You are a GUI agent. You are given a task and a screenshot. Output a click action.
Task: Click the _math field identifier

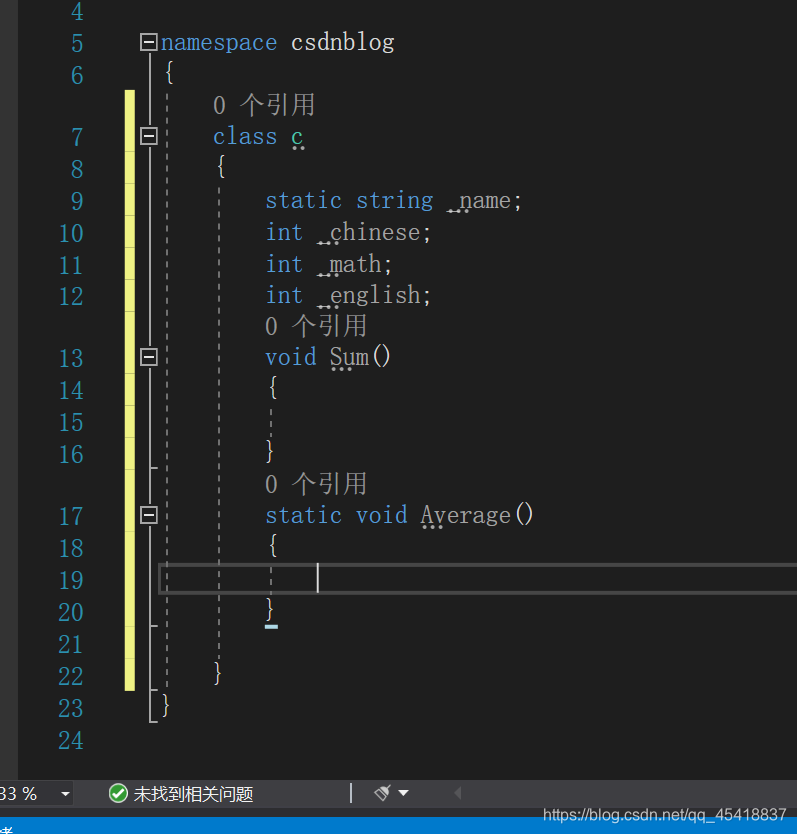[349, 264]
